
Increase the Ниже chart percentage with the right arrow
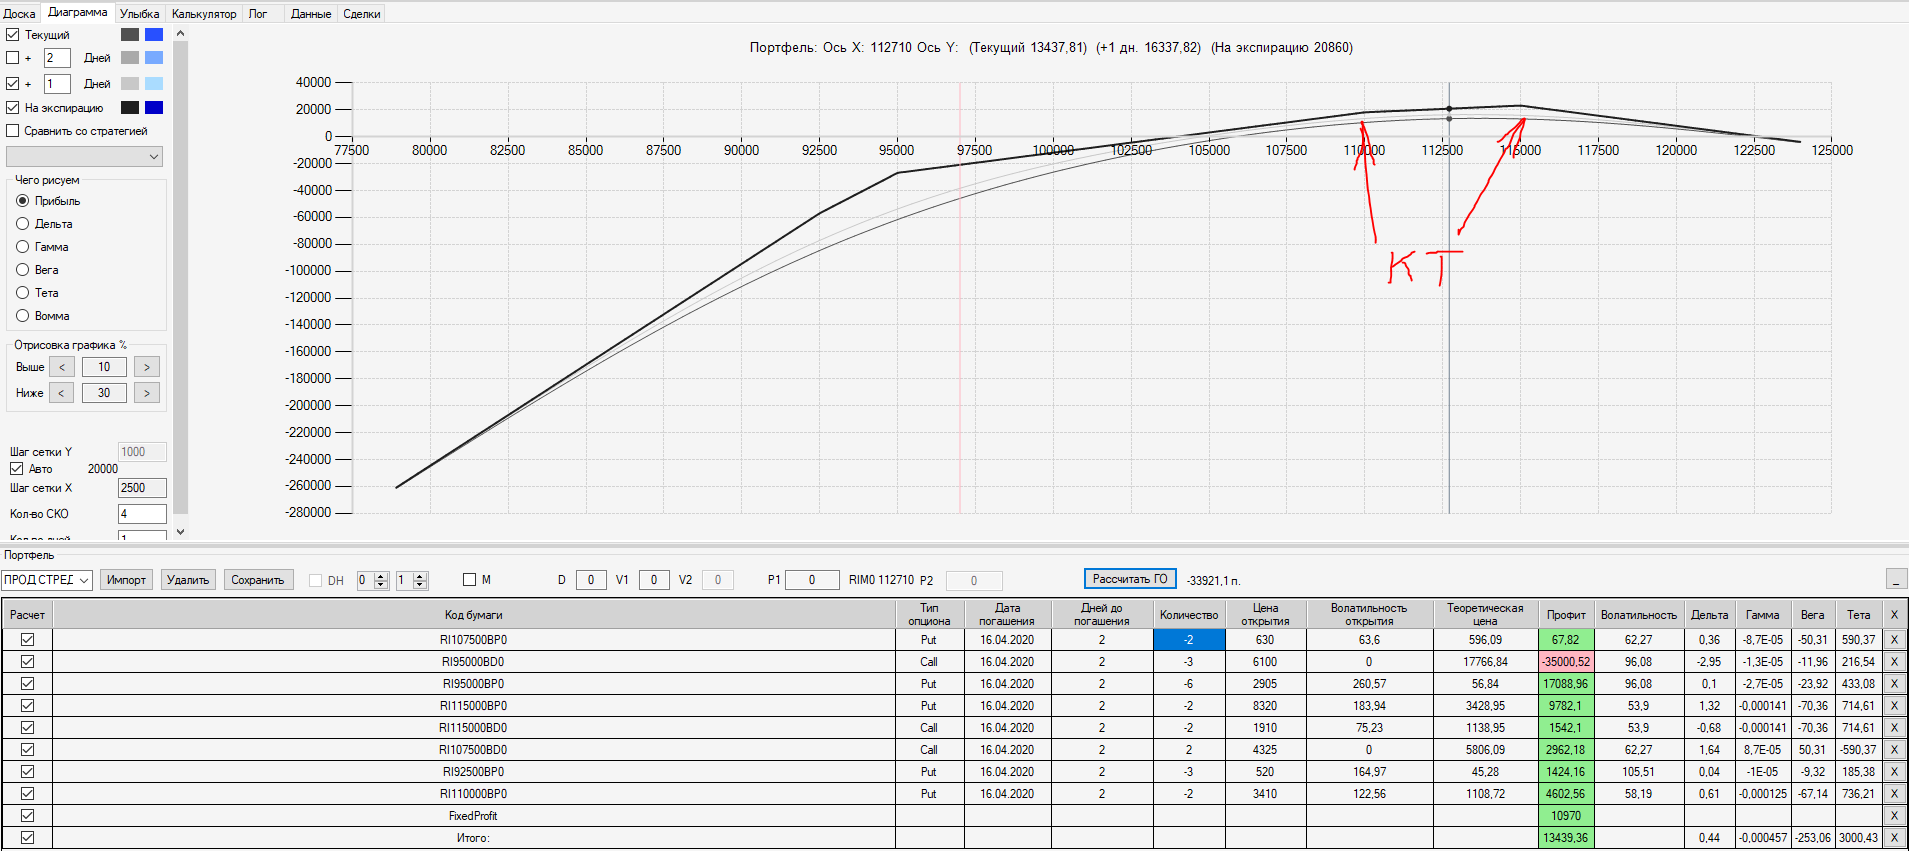point(147,393)
